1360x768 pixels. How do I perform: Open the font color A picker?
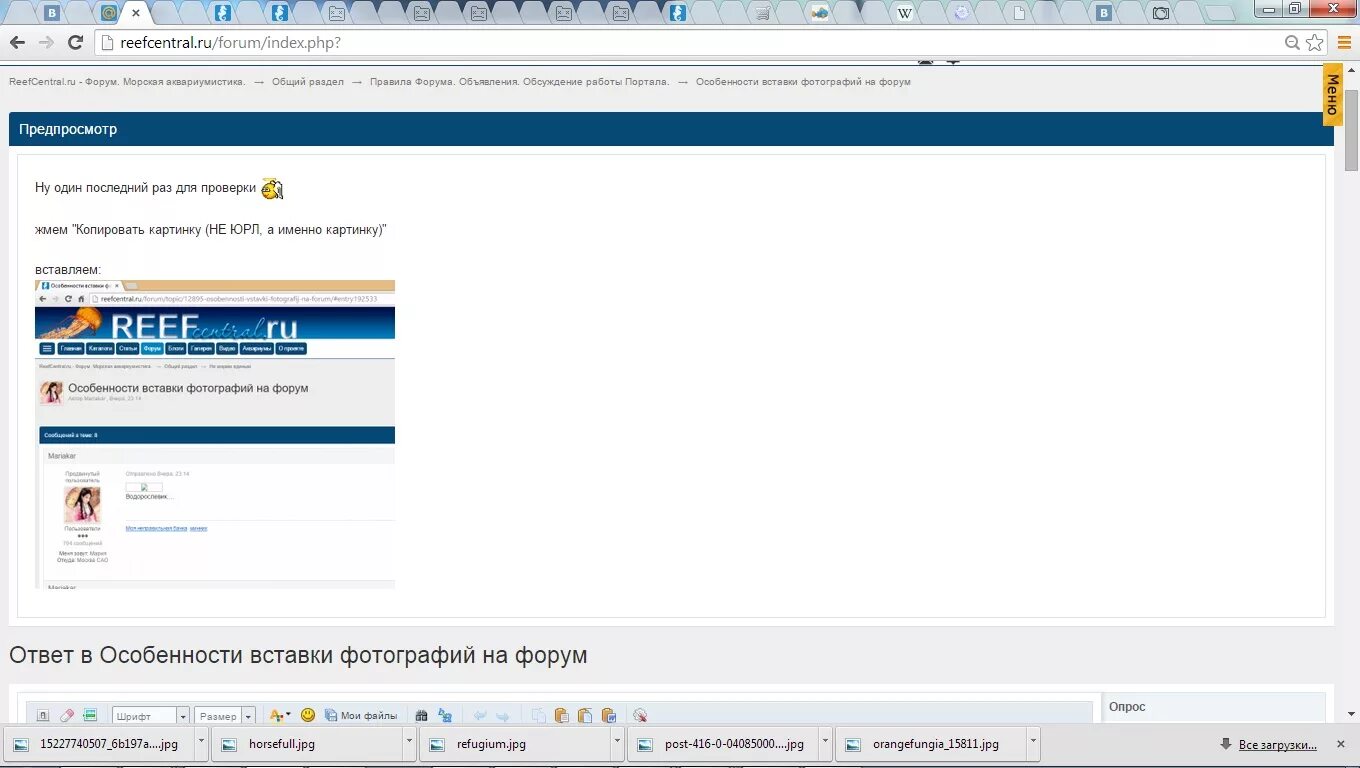pos(280,716)
